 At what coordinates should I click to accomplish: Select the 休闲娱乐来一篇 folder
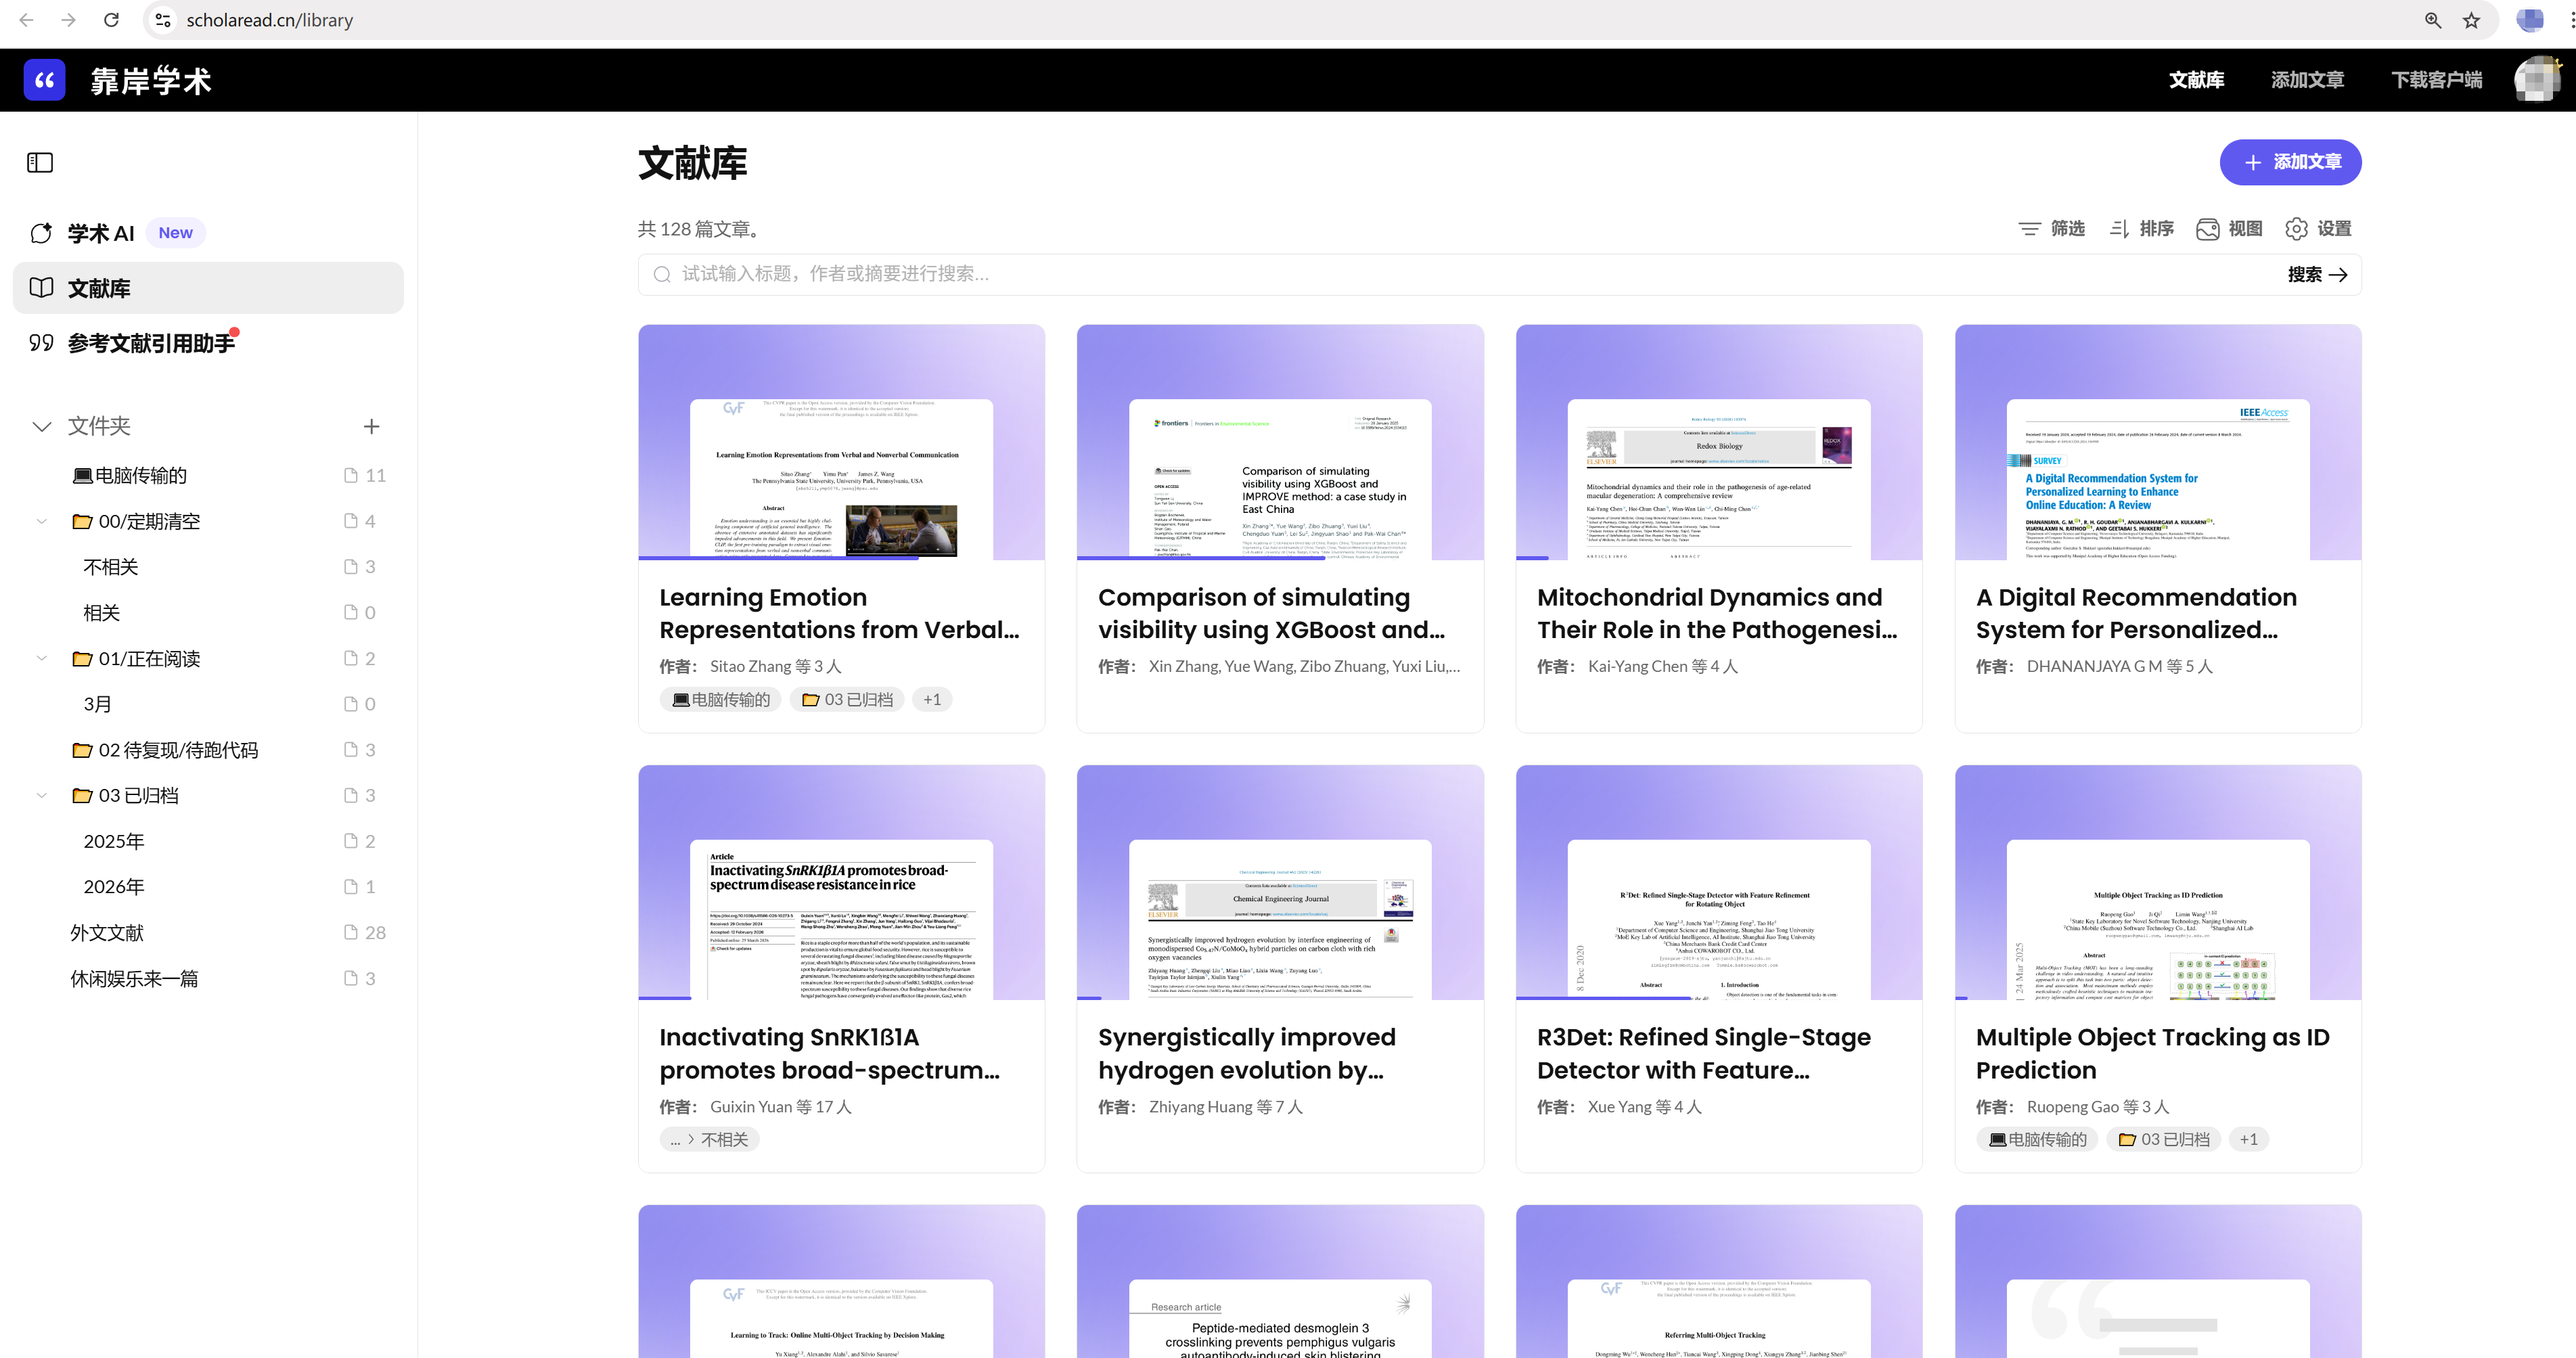coord(134,978)
